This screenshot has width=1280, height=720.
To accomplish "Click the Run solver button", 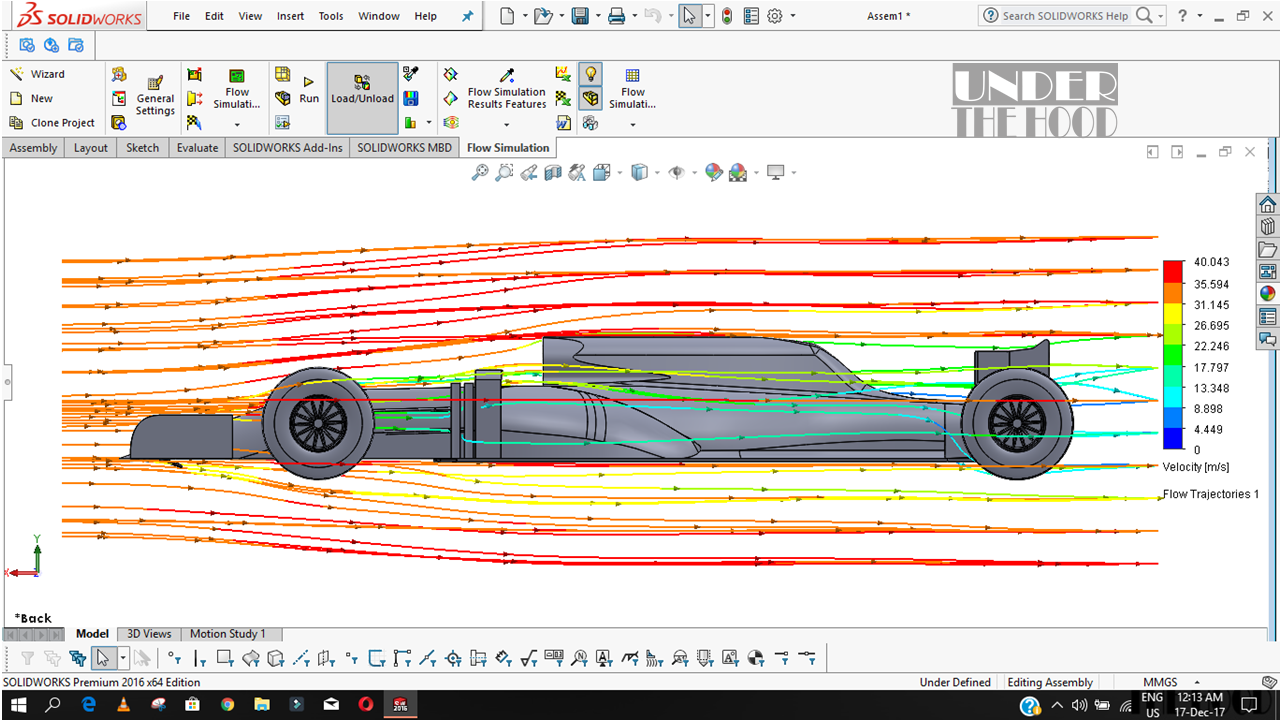I will (x=309, y=90).
